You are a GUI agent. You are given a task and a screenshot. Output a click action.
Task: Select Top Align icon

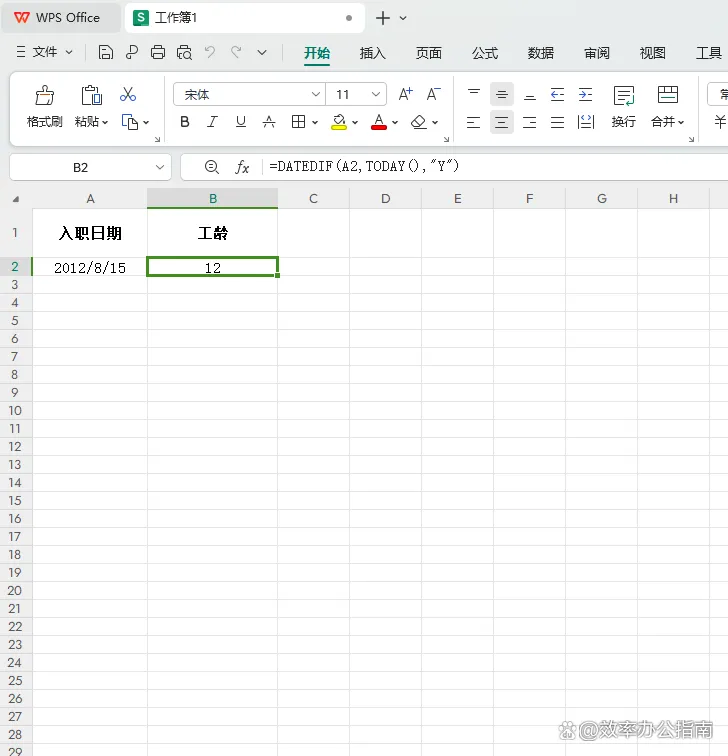pyautogui.click(x=474, y=94)
